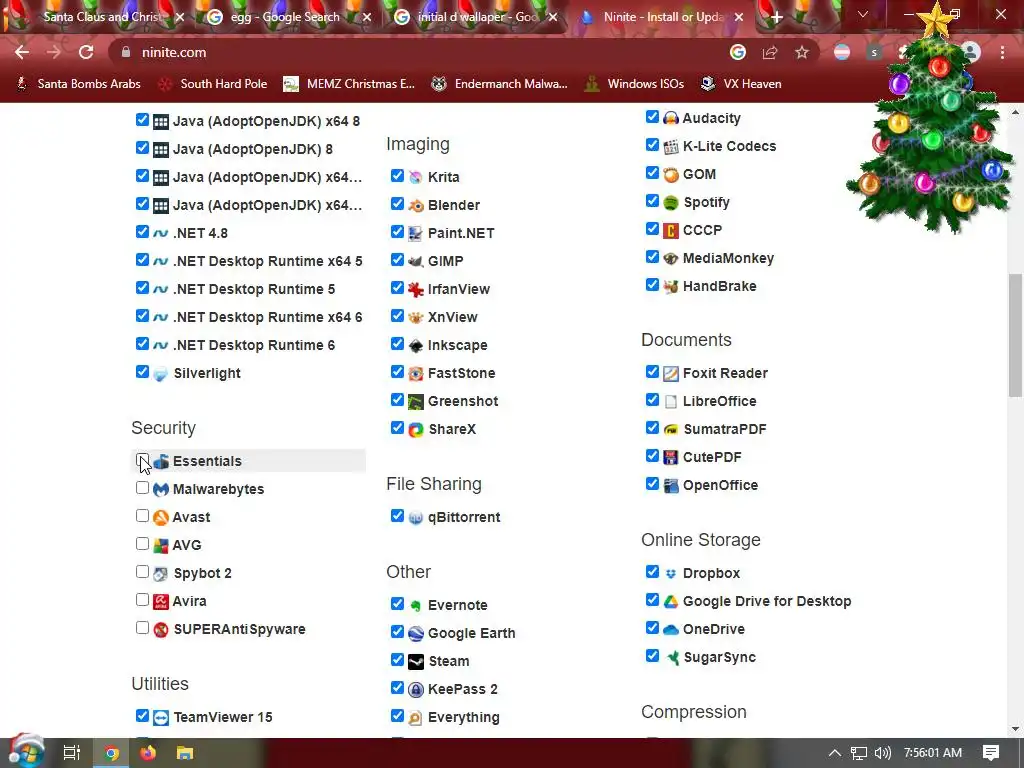The width and height of the screenshot is (1024, 768).
Task: Click the Inkscape icon
Action: [x=415, y=345]
